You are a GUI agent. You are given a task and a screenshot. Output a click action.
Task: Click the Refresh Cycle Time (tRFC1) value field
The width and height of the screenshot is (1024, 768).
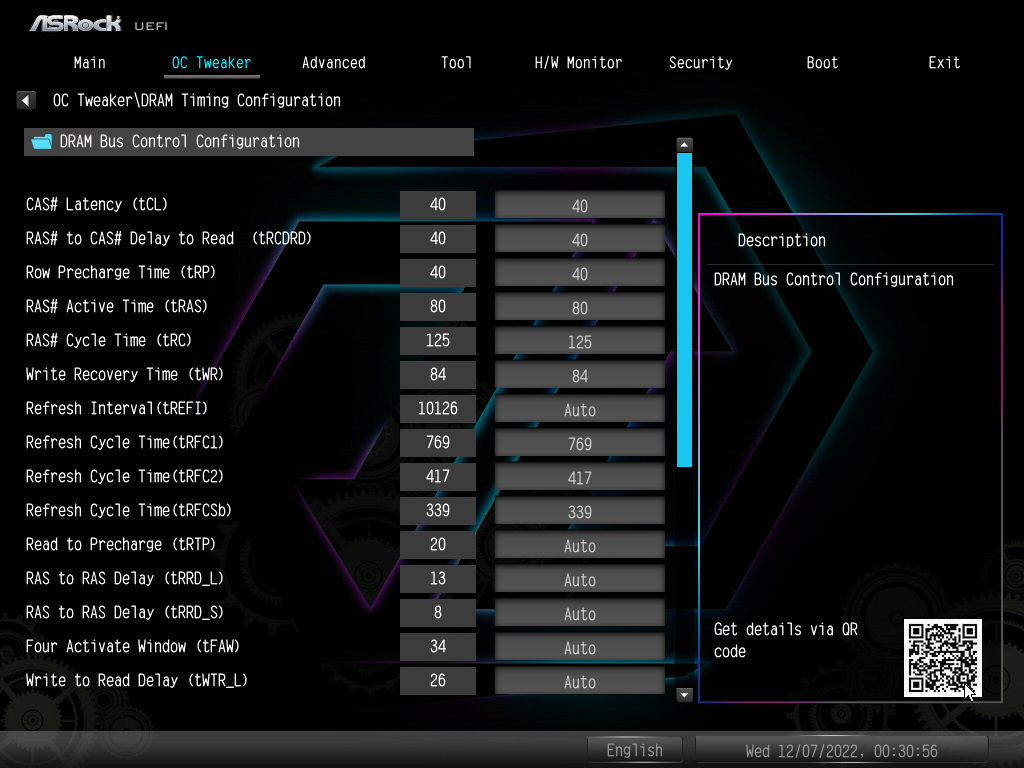(579, 443)
